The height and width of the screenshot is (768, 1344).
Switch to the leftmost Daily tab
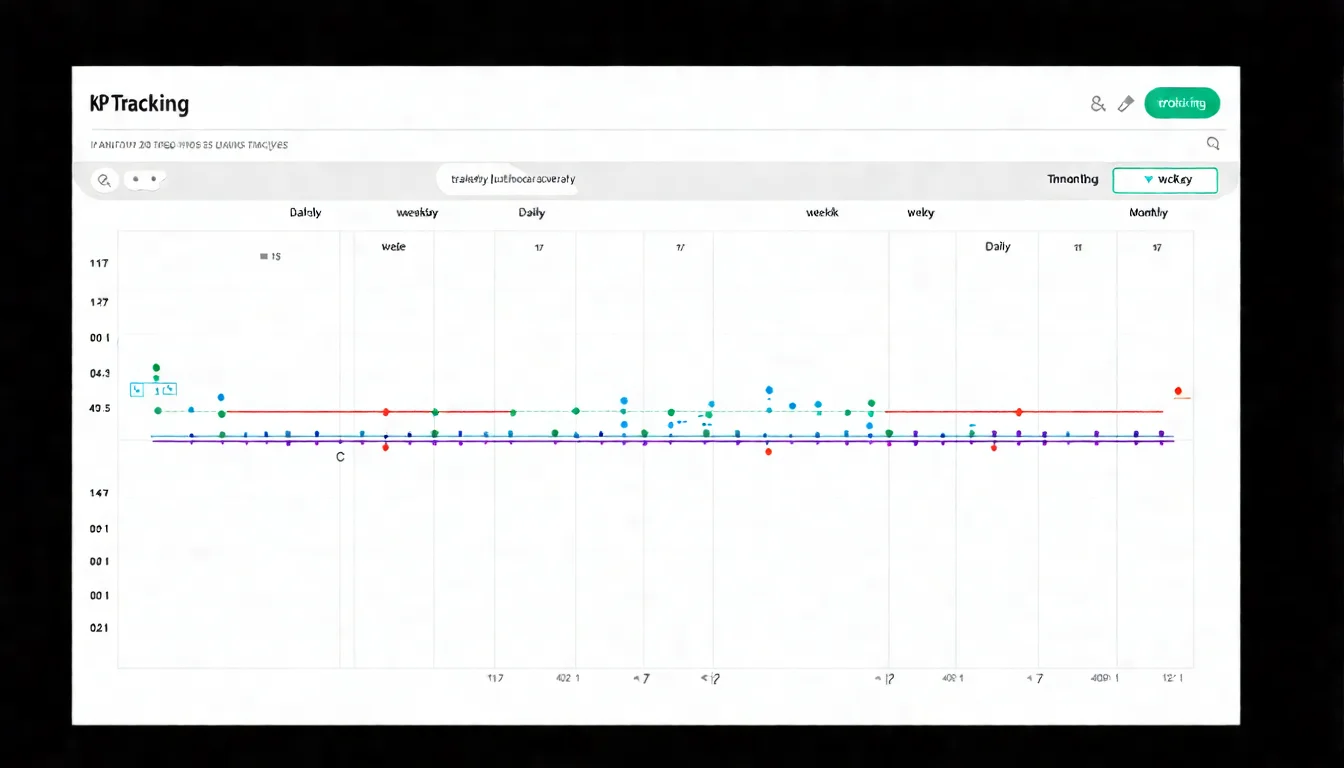(305, 213)
